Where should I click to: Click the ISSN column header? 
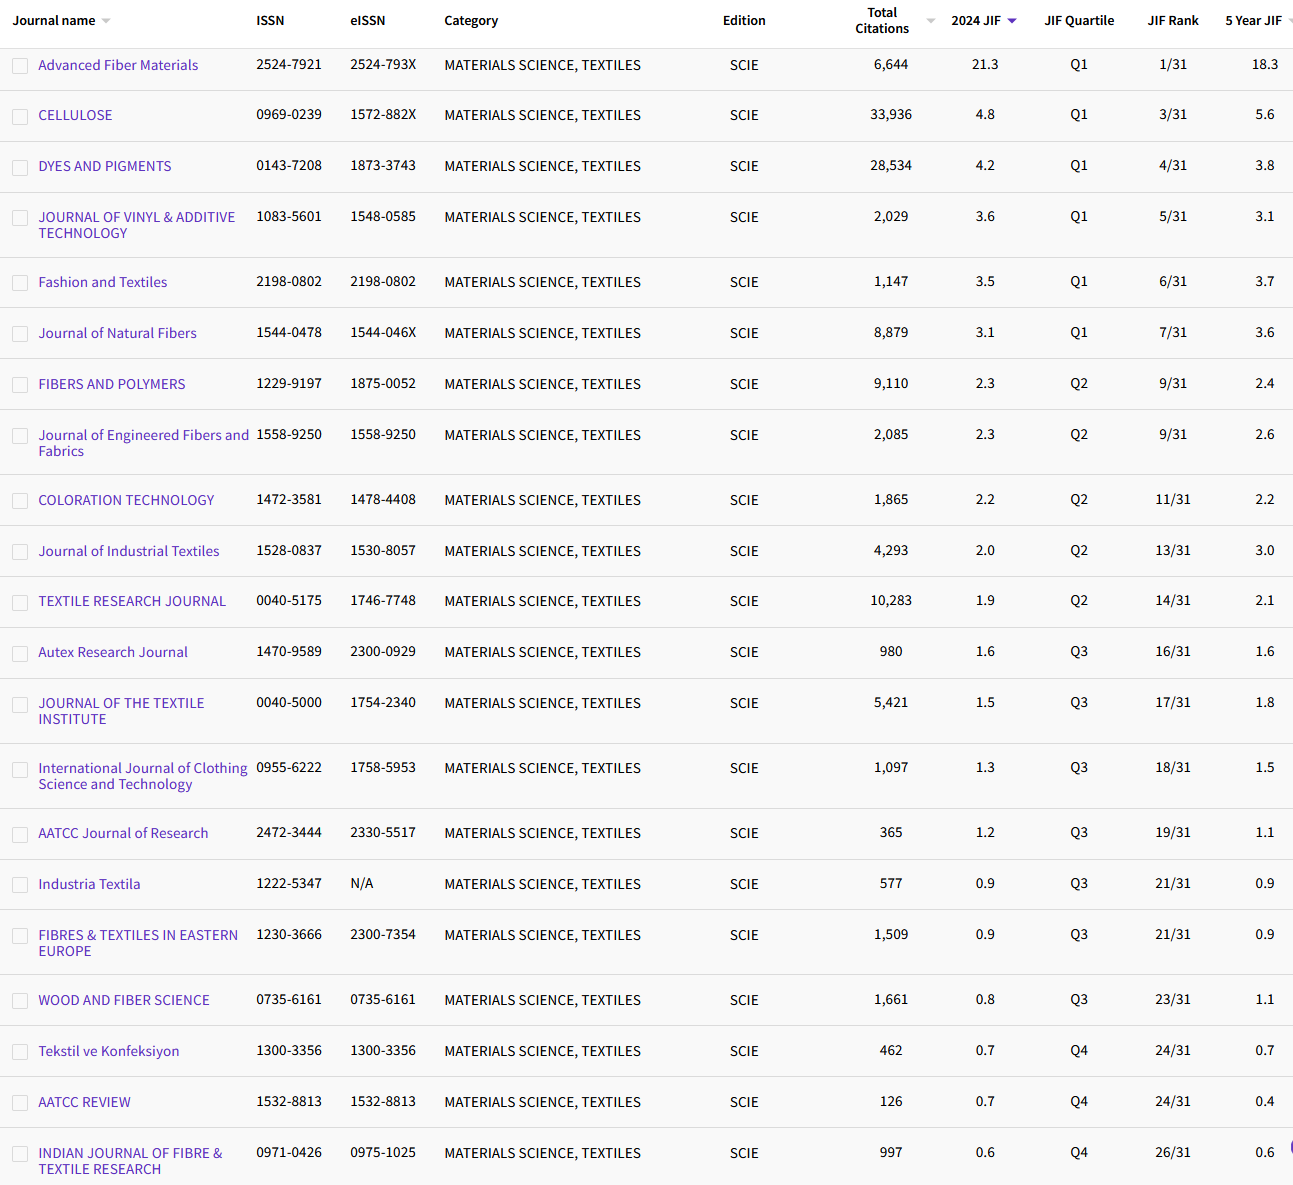pyautogui.click(x=270, y=19)
